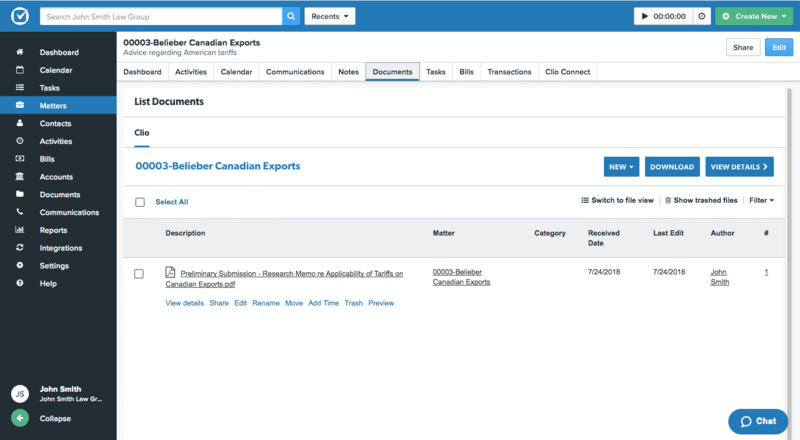Open Calendar from the sidebar

(55, 70)
